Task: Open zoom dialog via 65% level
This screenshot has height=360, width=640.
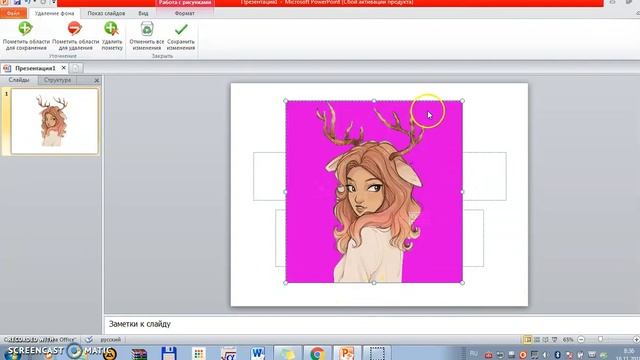Action: tap(568, 339)
